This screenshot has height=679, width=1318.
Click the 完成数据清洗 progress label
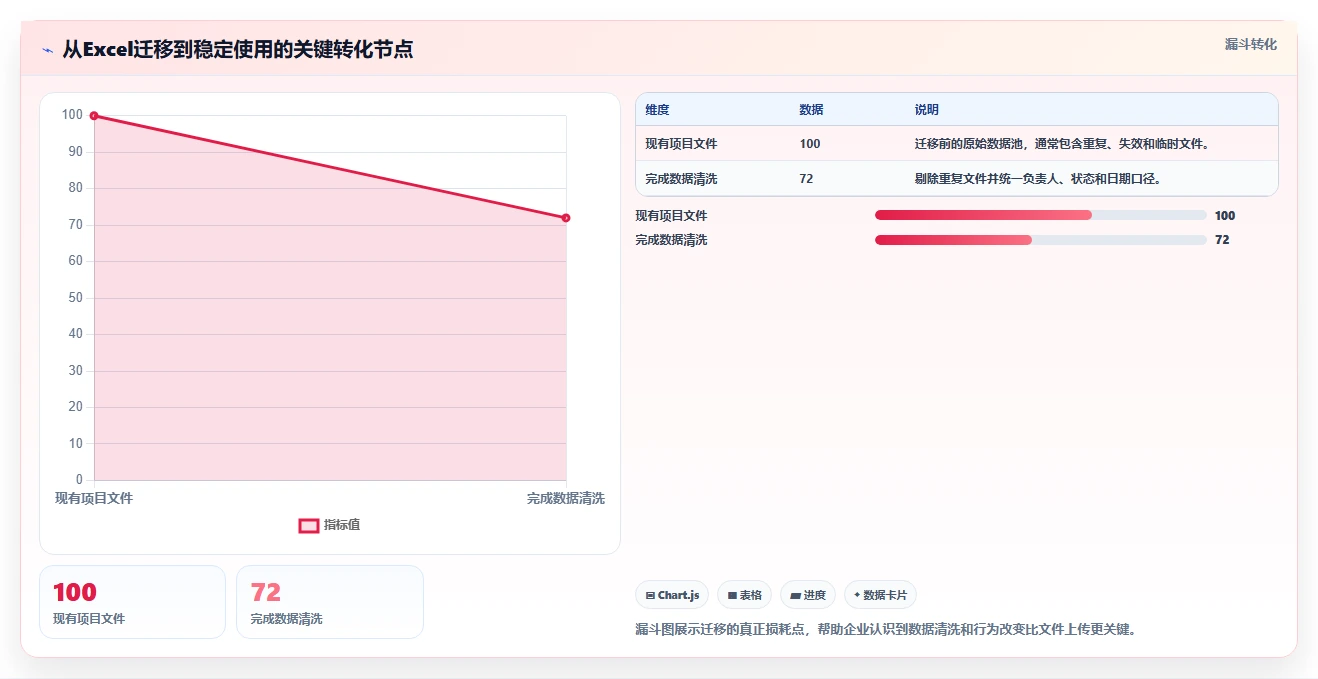pyautogui.click(x=671, y=240)
